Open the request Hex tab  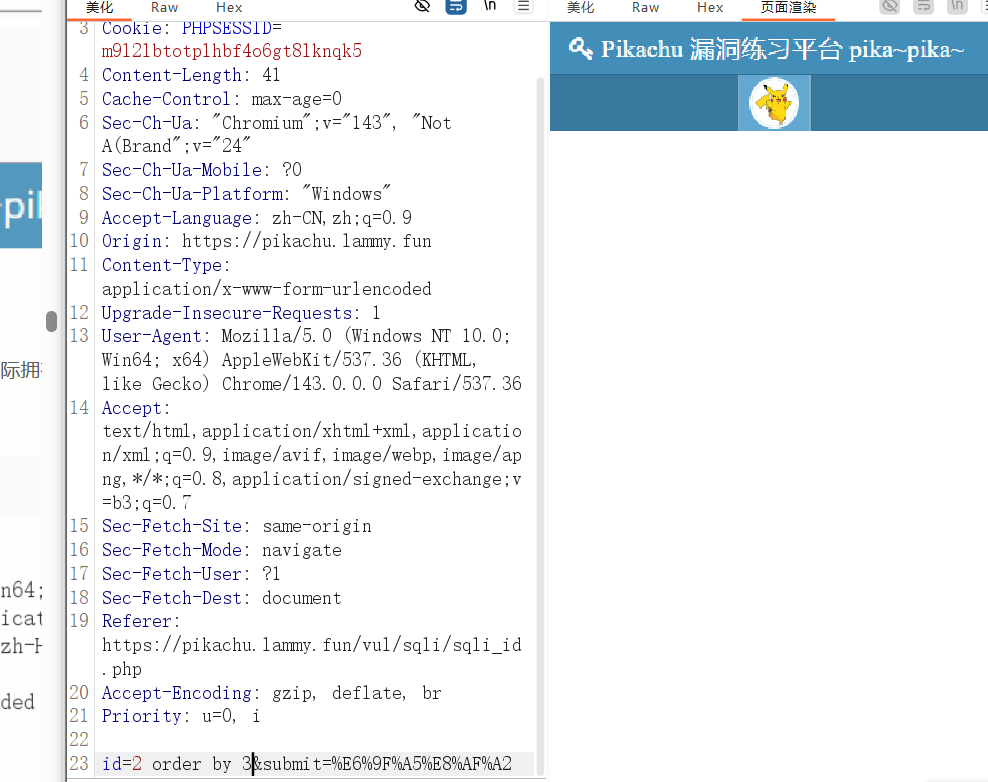229,7
